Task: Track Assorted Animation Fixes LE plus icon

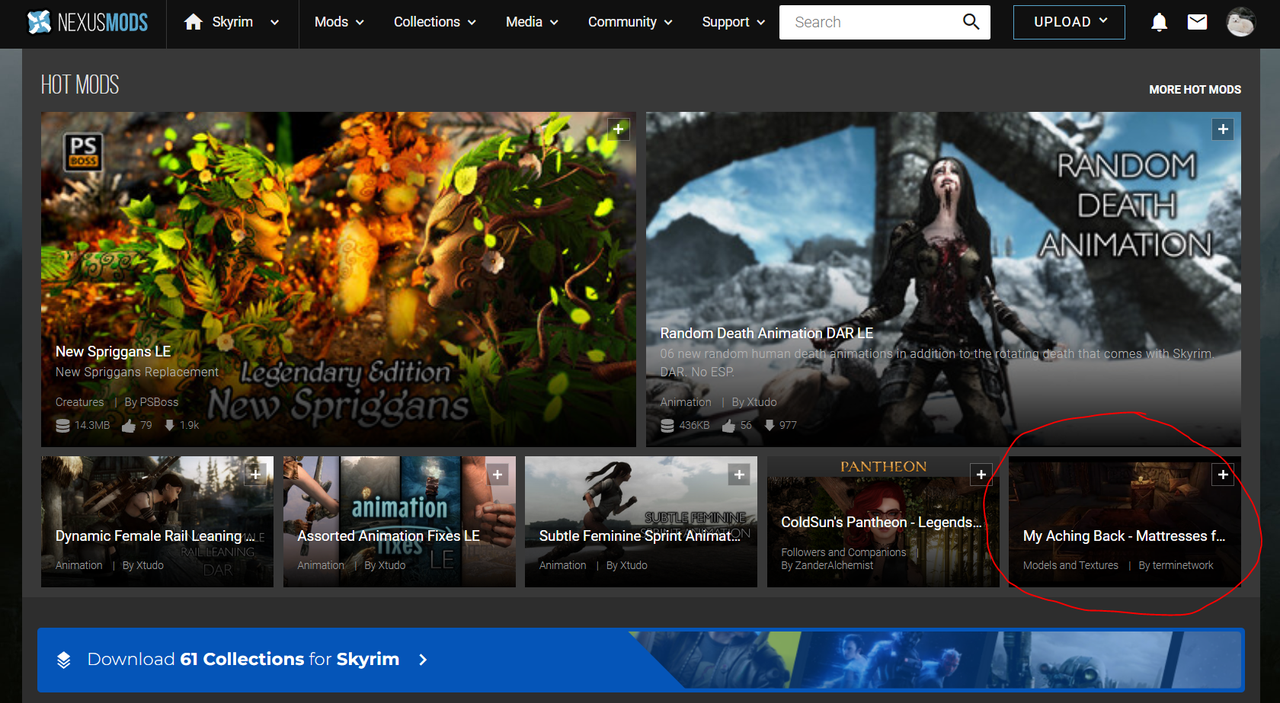Action: click(x=498, y=475)
